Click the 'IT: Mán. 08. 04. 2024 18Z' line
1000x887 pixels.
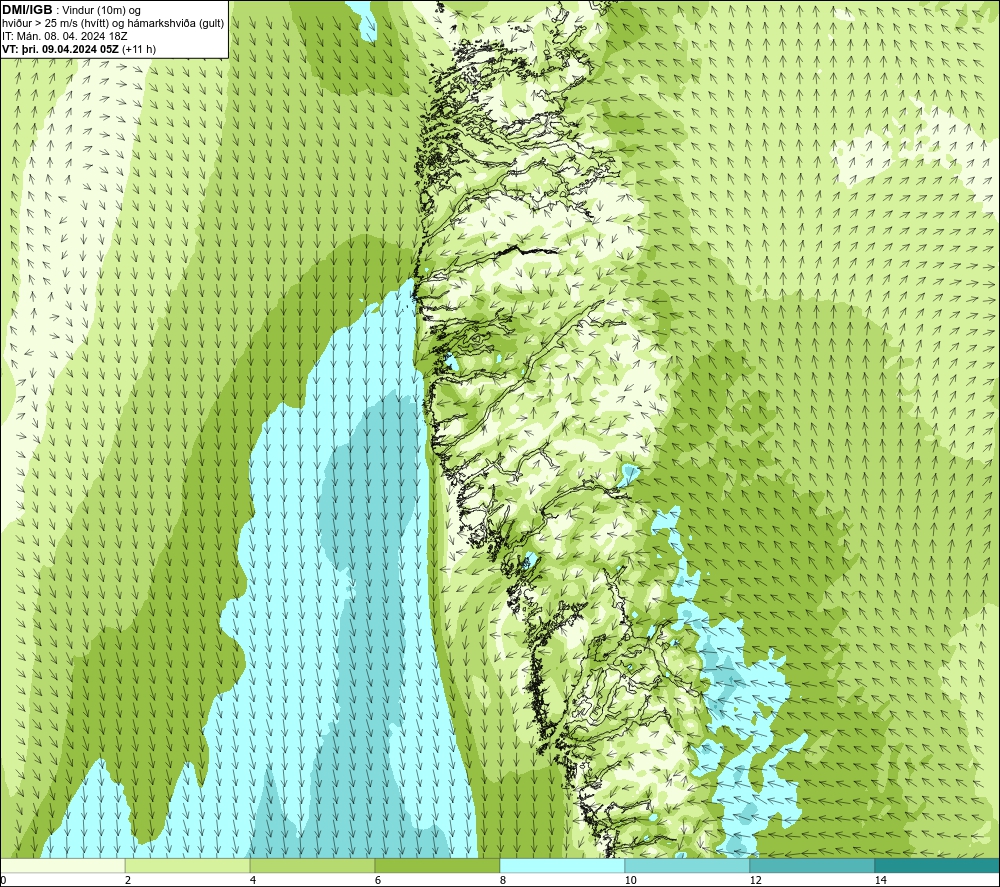click(64, 36)
